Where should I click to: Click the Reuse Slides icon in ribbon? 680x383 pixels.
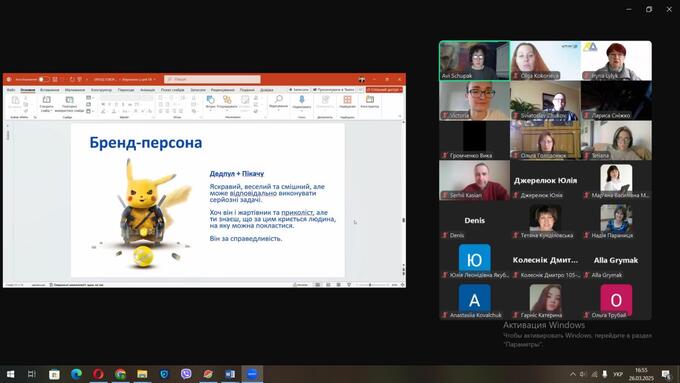coord(69,100)
